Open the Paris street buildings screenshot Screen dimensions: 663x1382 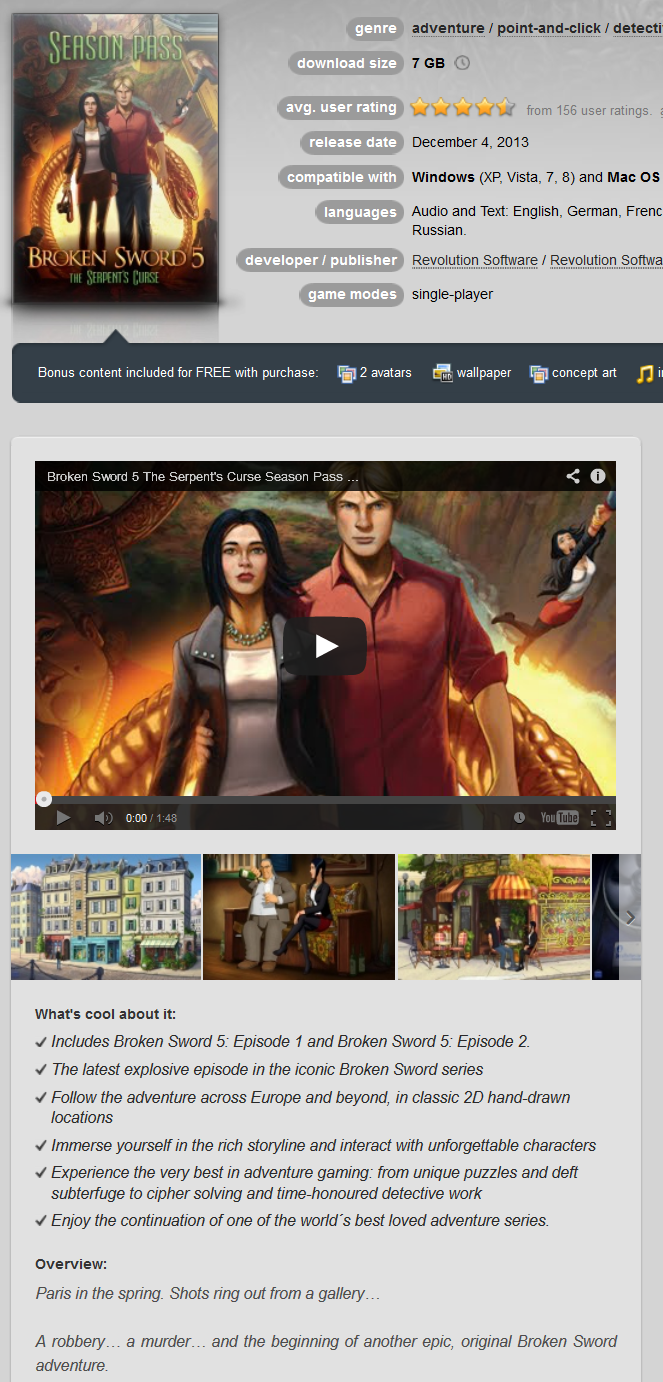pos(106,917)
